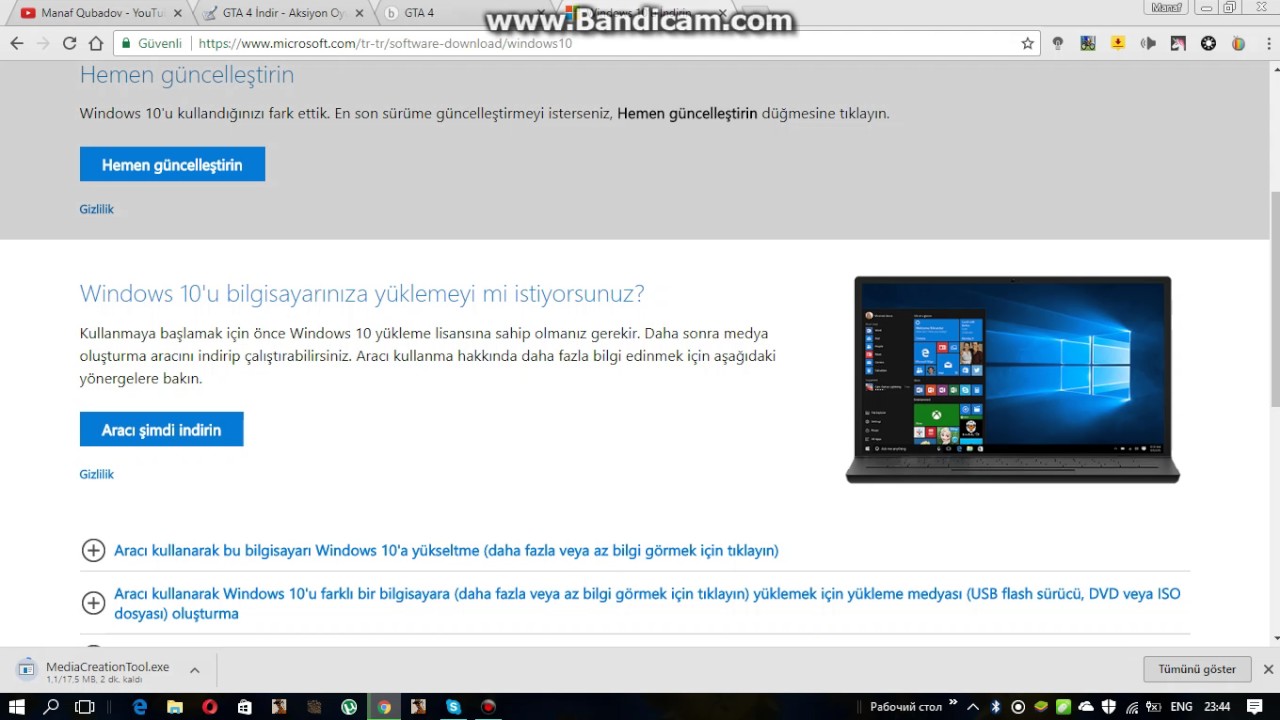Close the downloads bar

(1268, 669)
